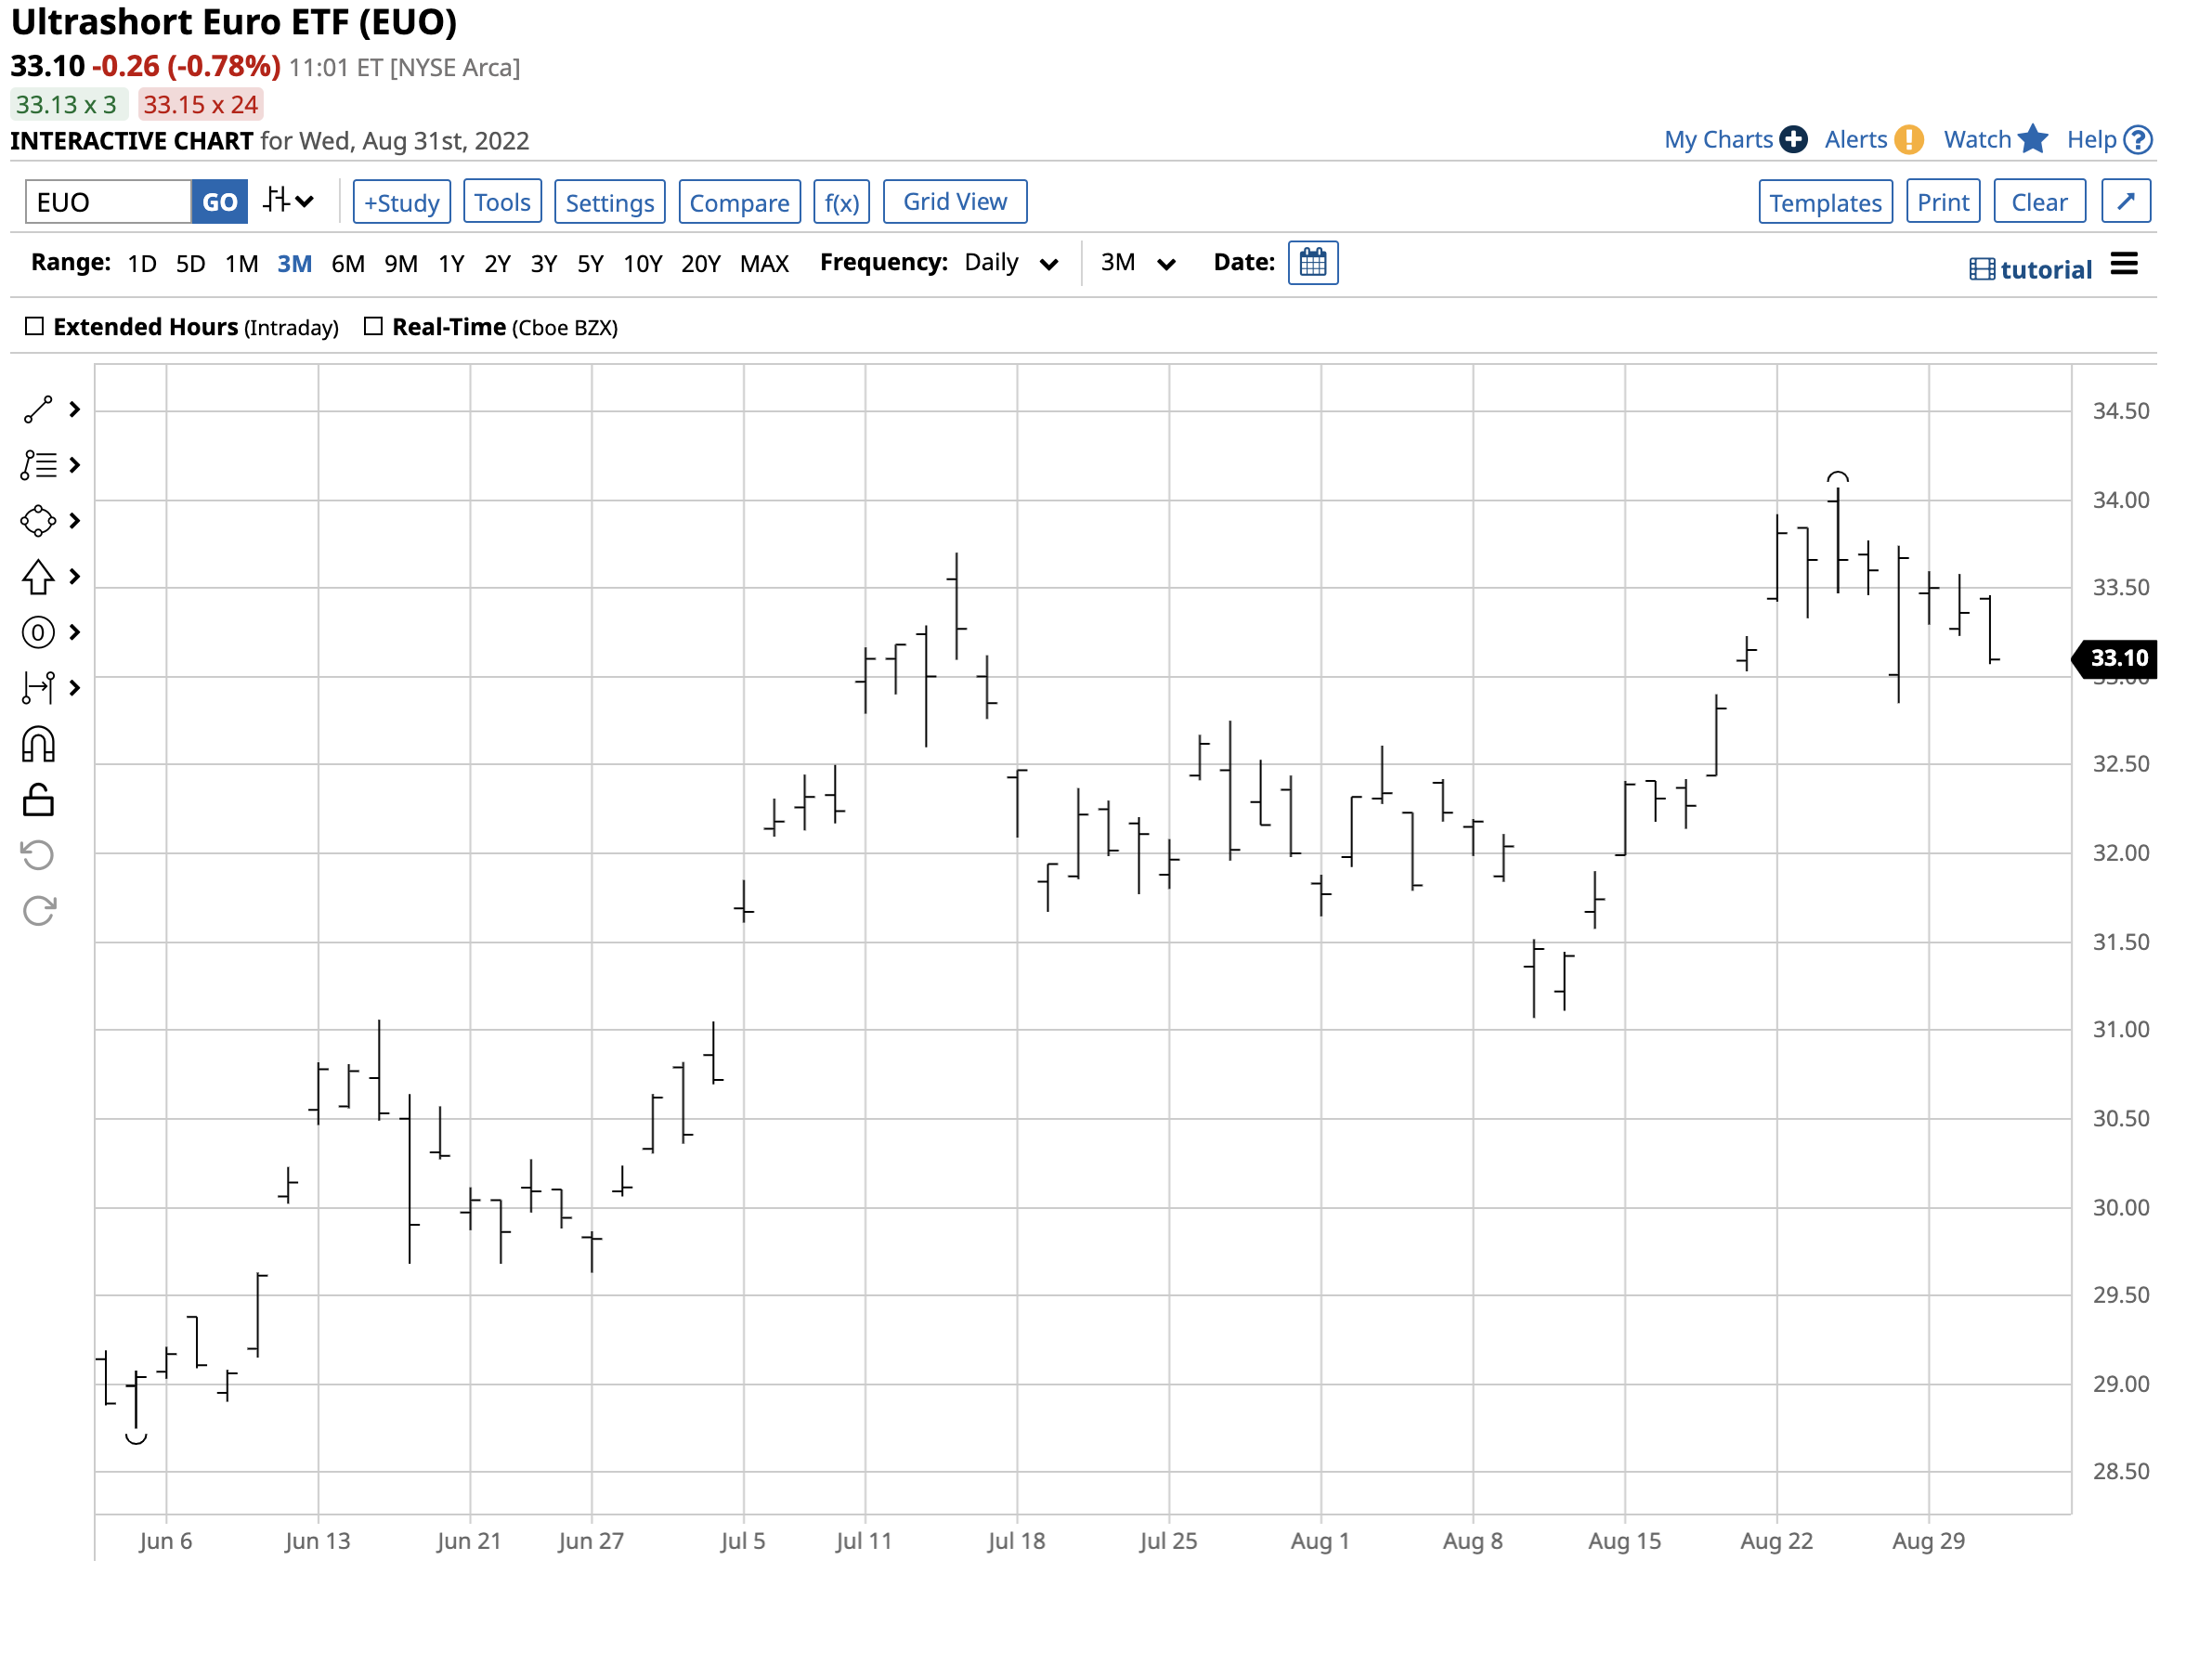Click the undo arrow icon
The image size is (2212, 1664).
click(38, 856)
